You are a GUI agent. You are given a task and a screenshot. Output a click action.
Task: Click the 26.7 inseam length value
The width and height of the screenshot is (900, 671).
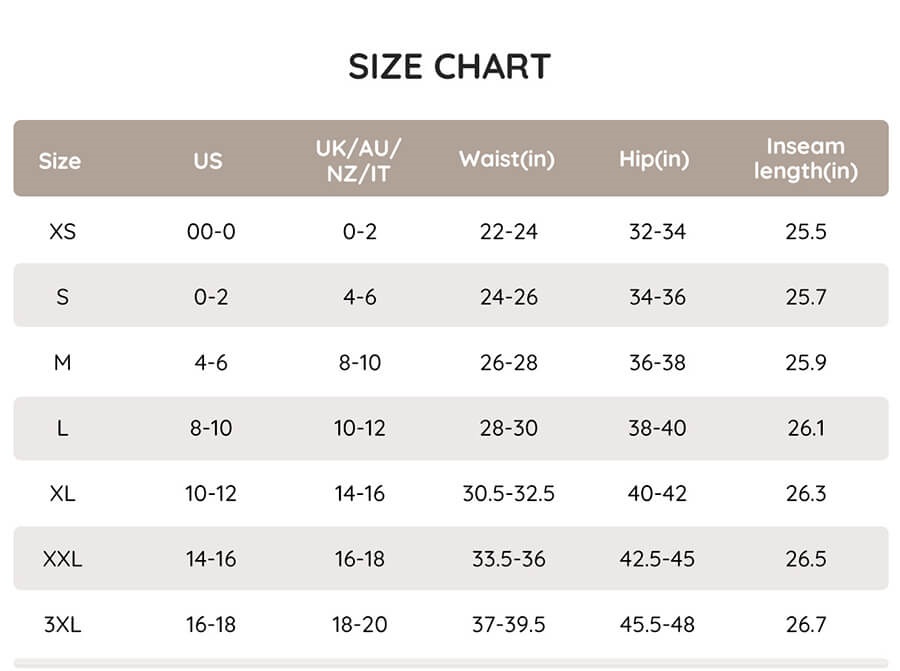(x=805, y=625)
